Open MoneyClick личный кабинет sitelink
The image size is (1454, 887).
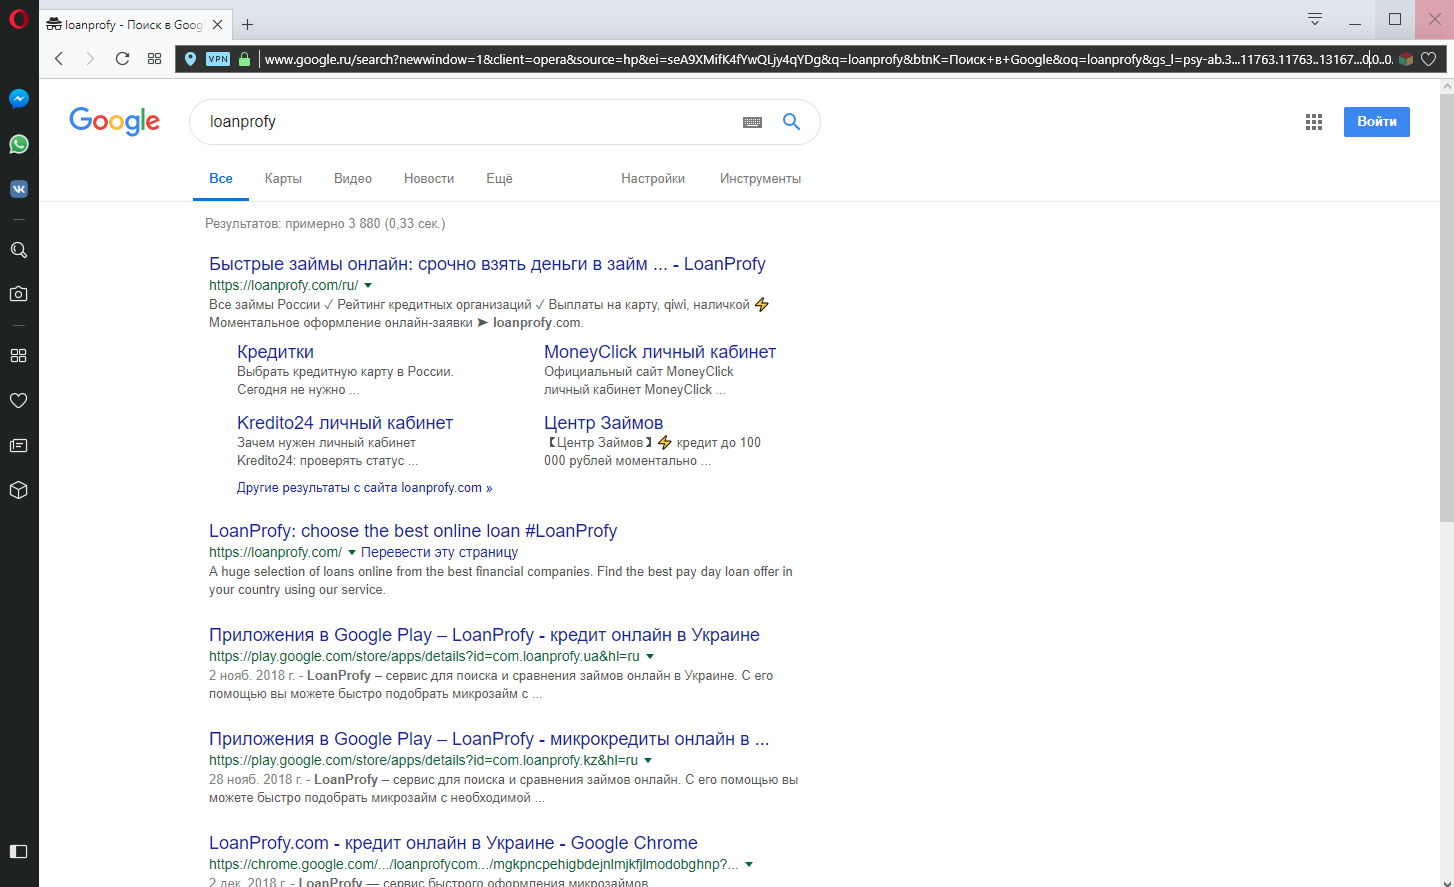tap(660, 352)
